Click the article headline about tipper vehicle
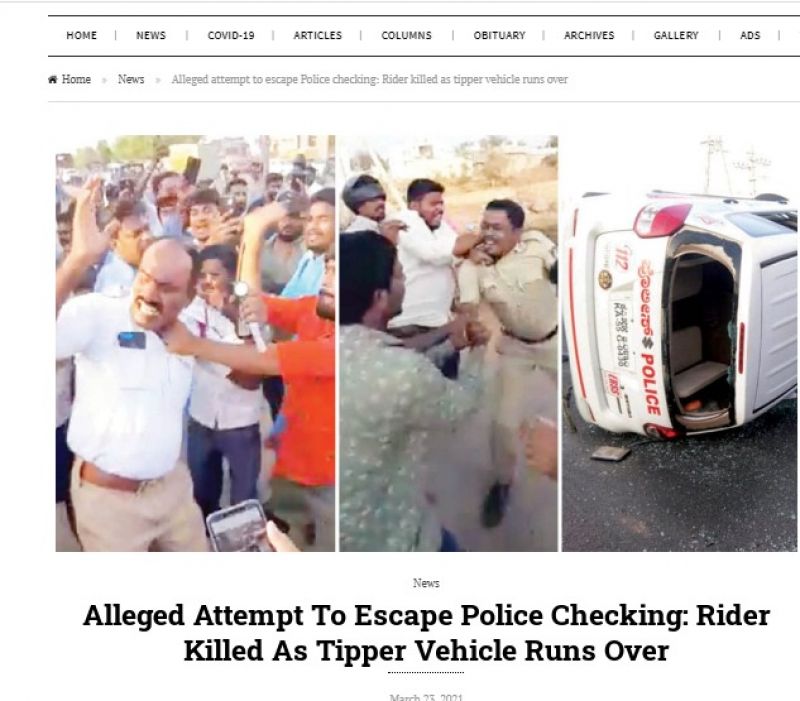The width and height of the screenshot is (800, 701). point(426,633)
